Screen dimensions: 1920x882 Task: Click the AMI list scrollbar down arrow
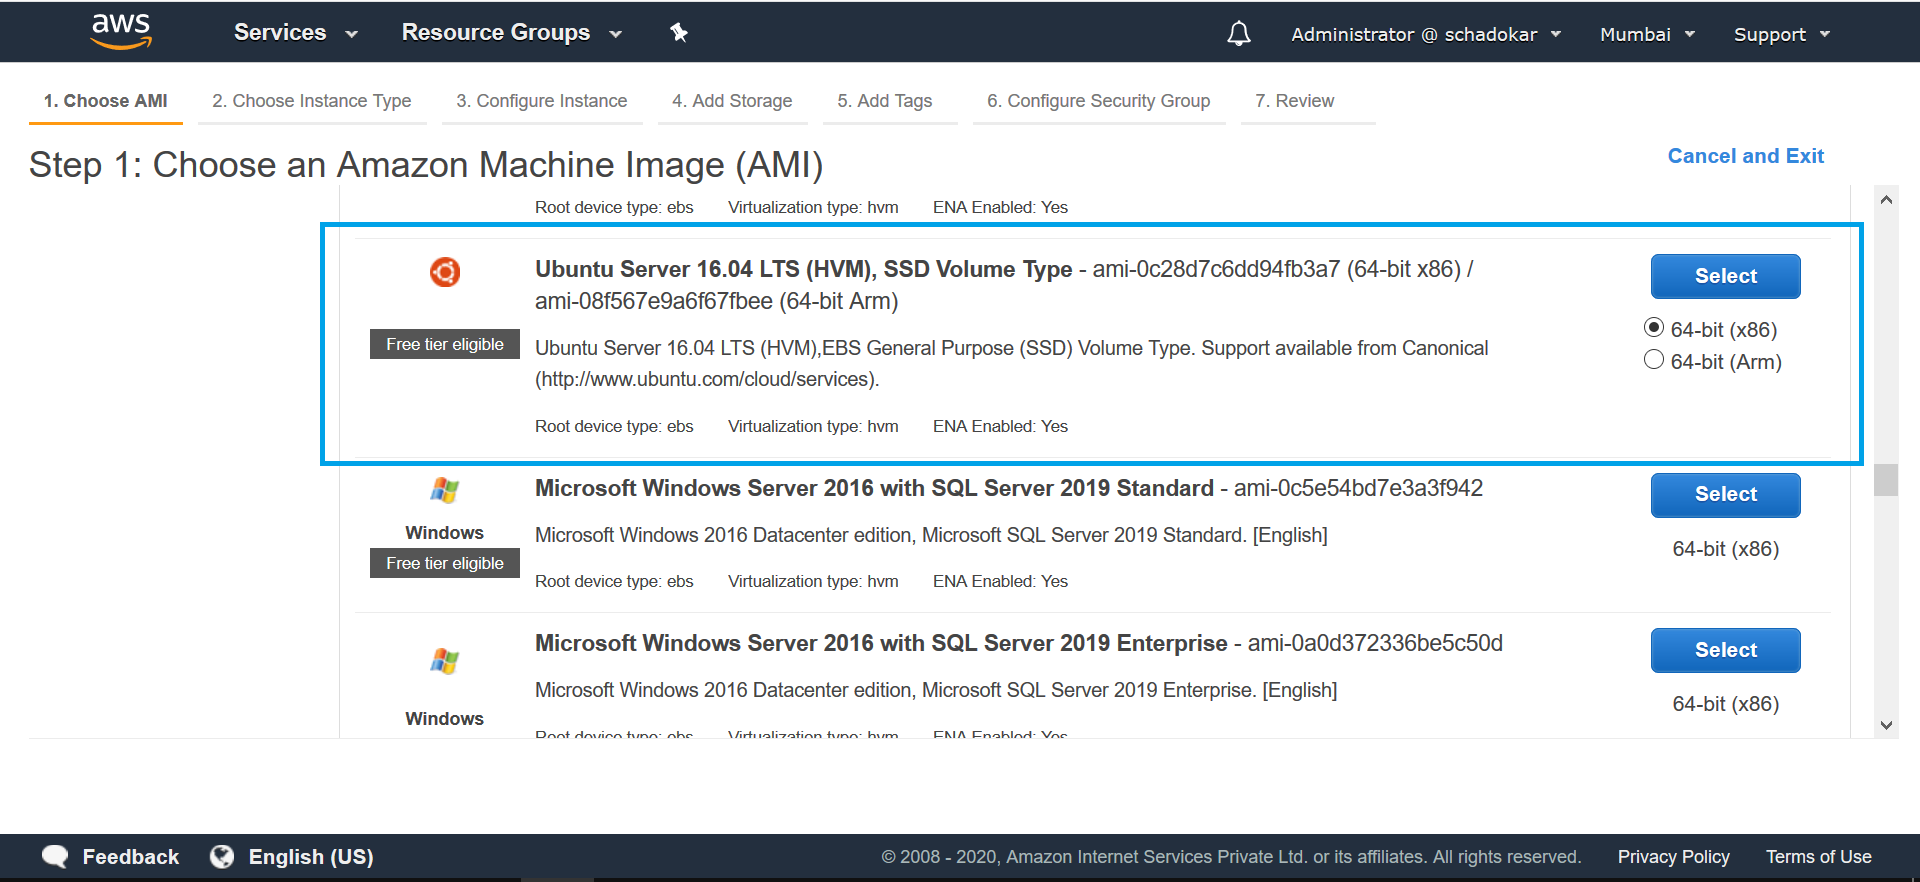click(x=1886, y=726)
